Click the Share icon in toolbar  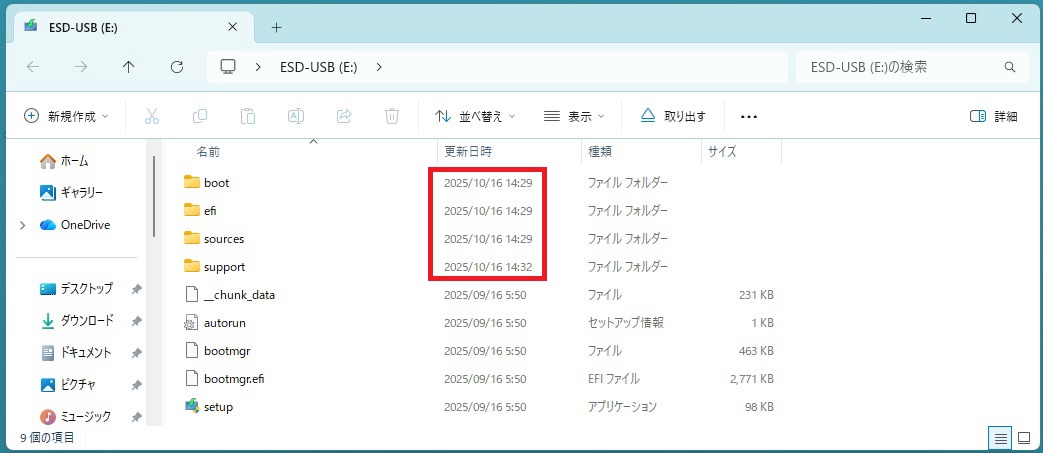pyautogui.click(x=344, y=116)
